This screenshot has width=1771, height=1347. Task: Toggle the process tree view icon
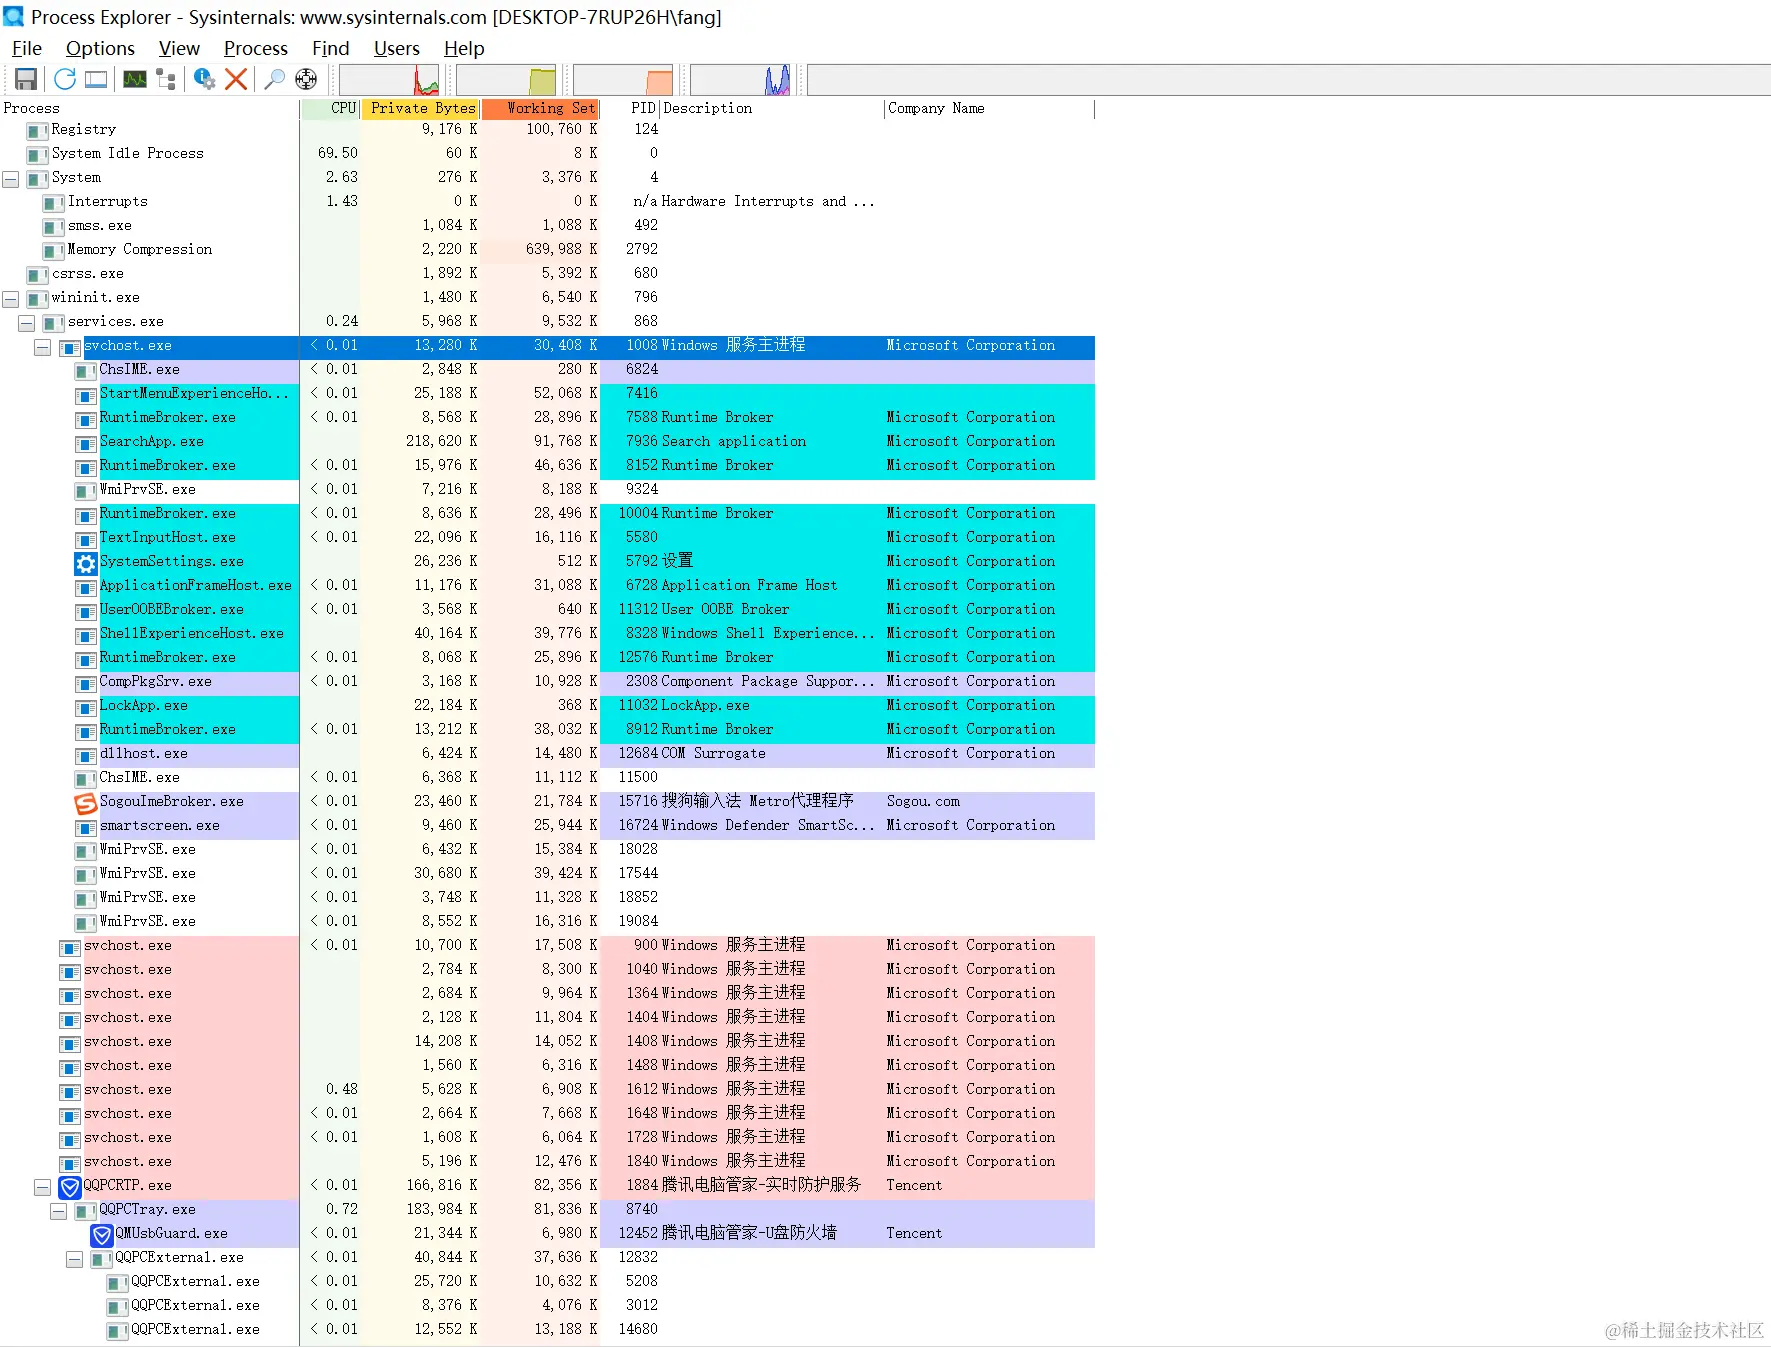click(x=166, y=79)
